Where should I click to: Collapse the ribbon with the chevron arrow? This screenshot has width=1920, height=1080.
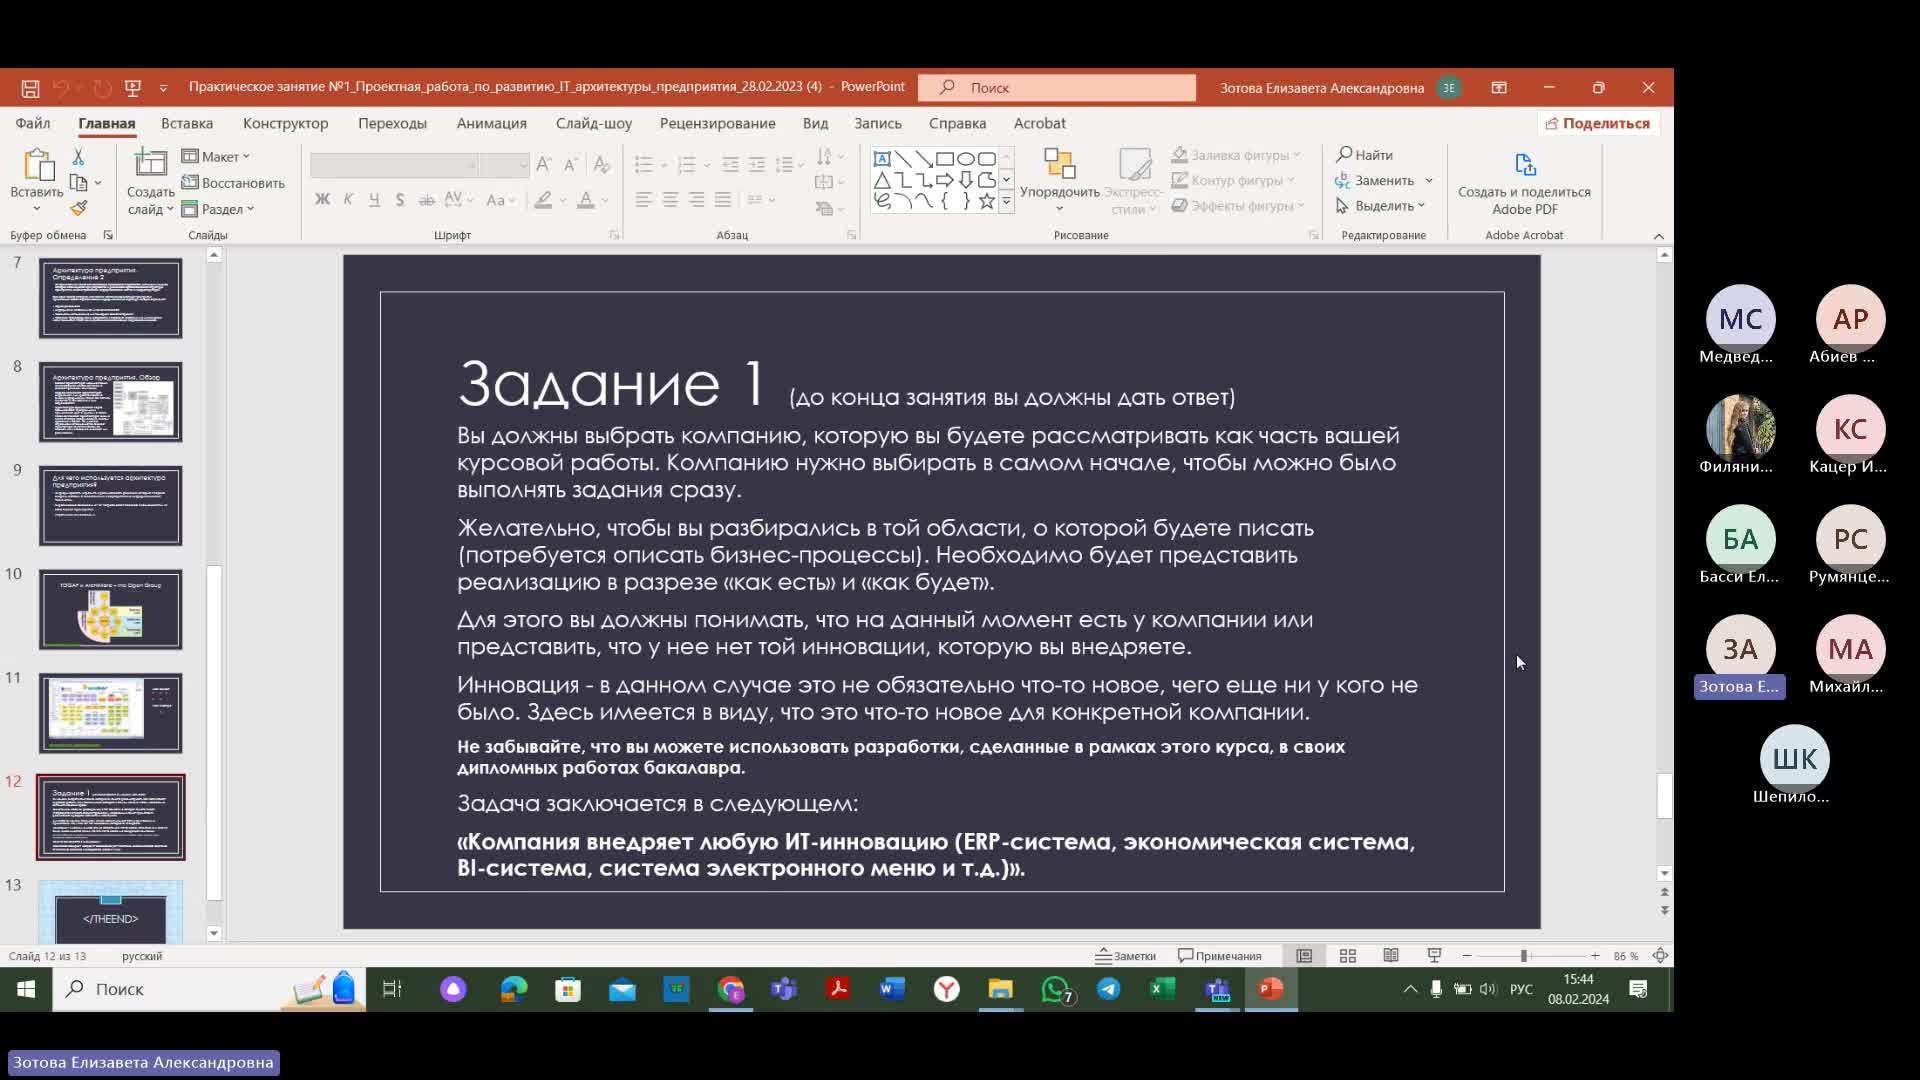tap(1658, 236)
